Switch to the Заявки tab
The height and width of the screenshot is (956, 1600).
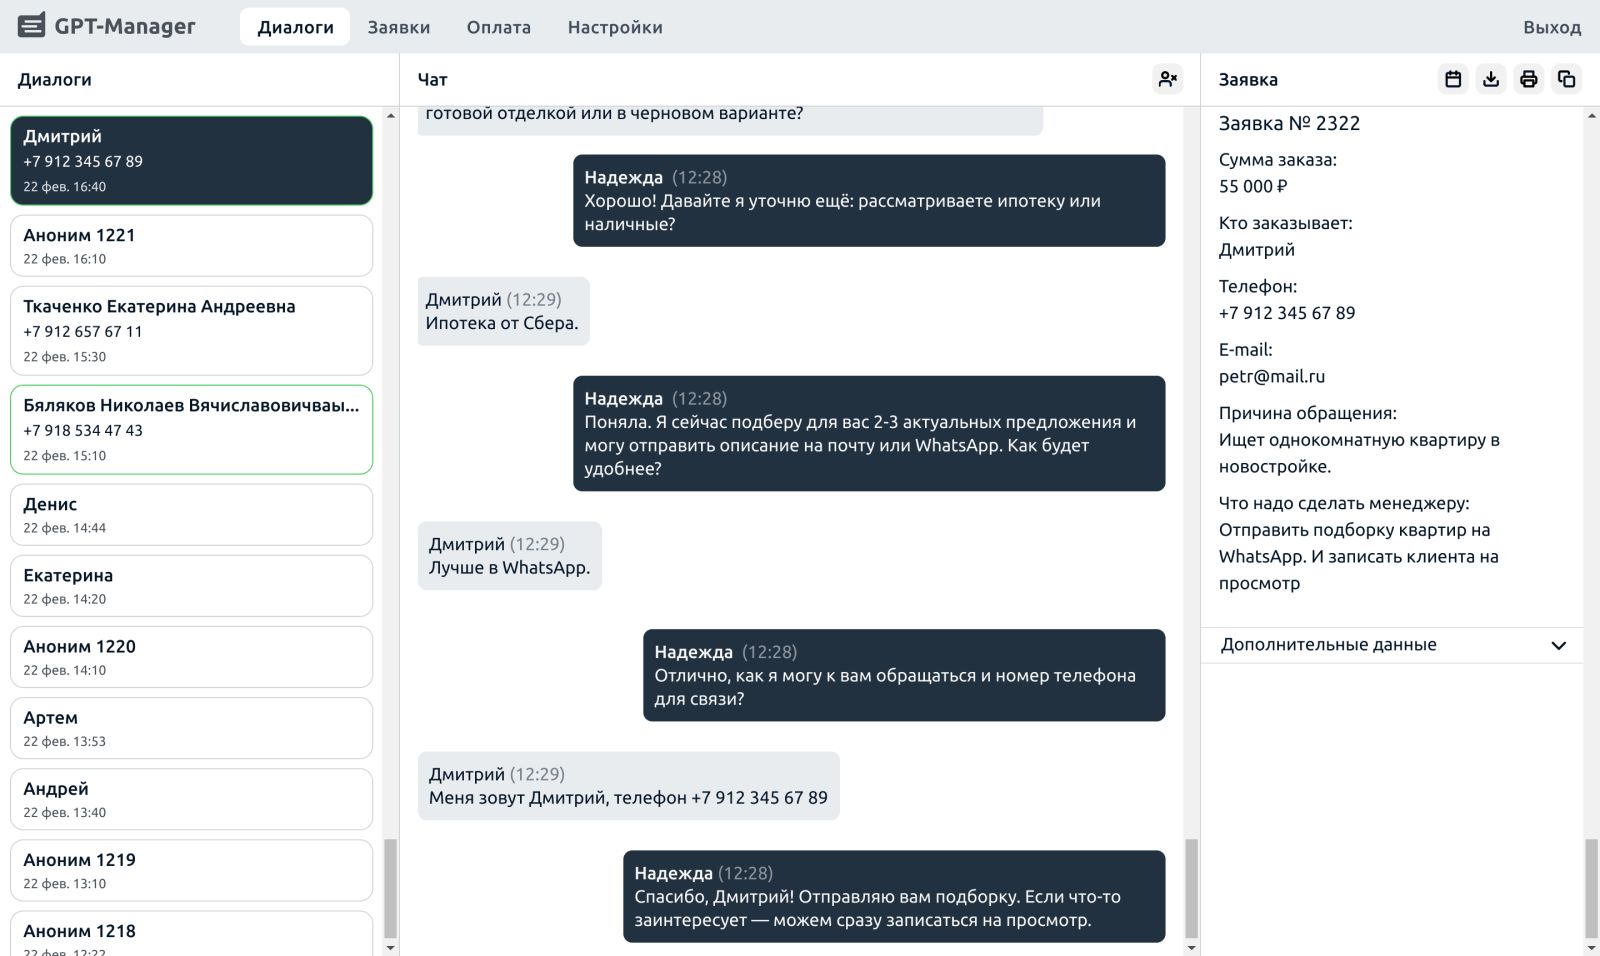pos(398,27)
